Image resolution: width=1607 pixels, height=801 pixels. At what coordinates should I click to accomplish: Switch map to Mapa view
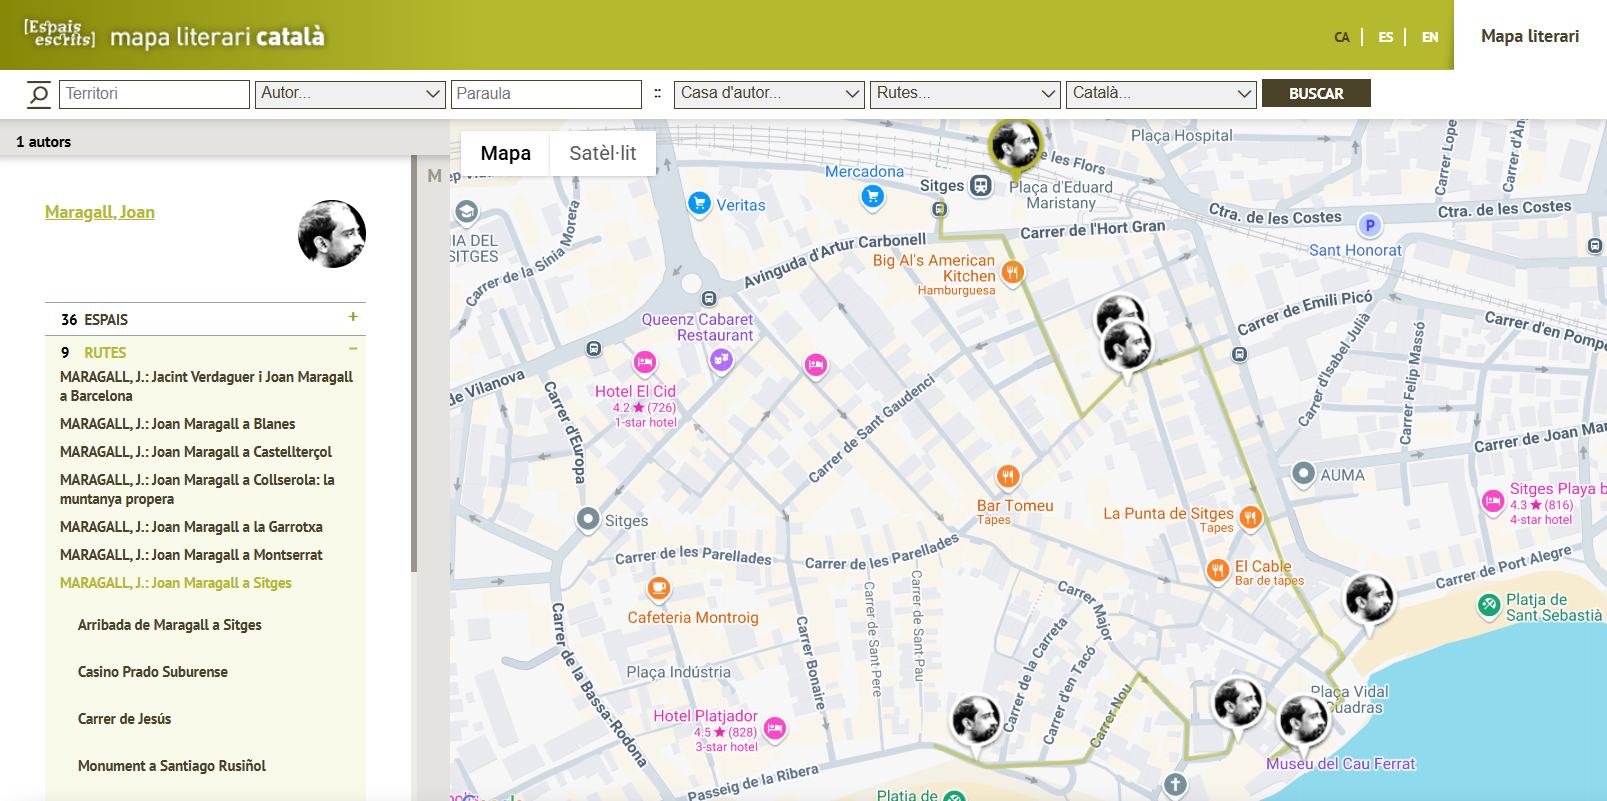[x=505, y=153]
